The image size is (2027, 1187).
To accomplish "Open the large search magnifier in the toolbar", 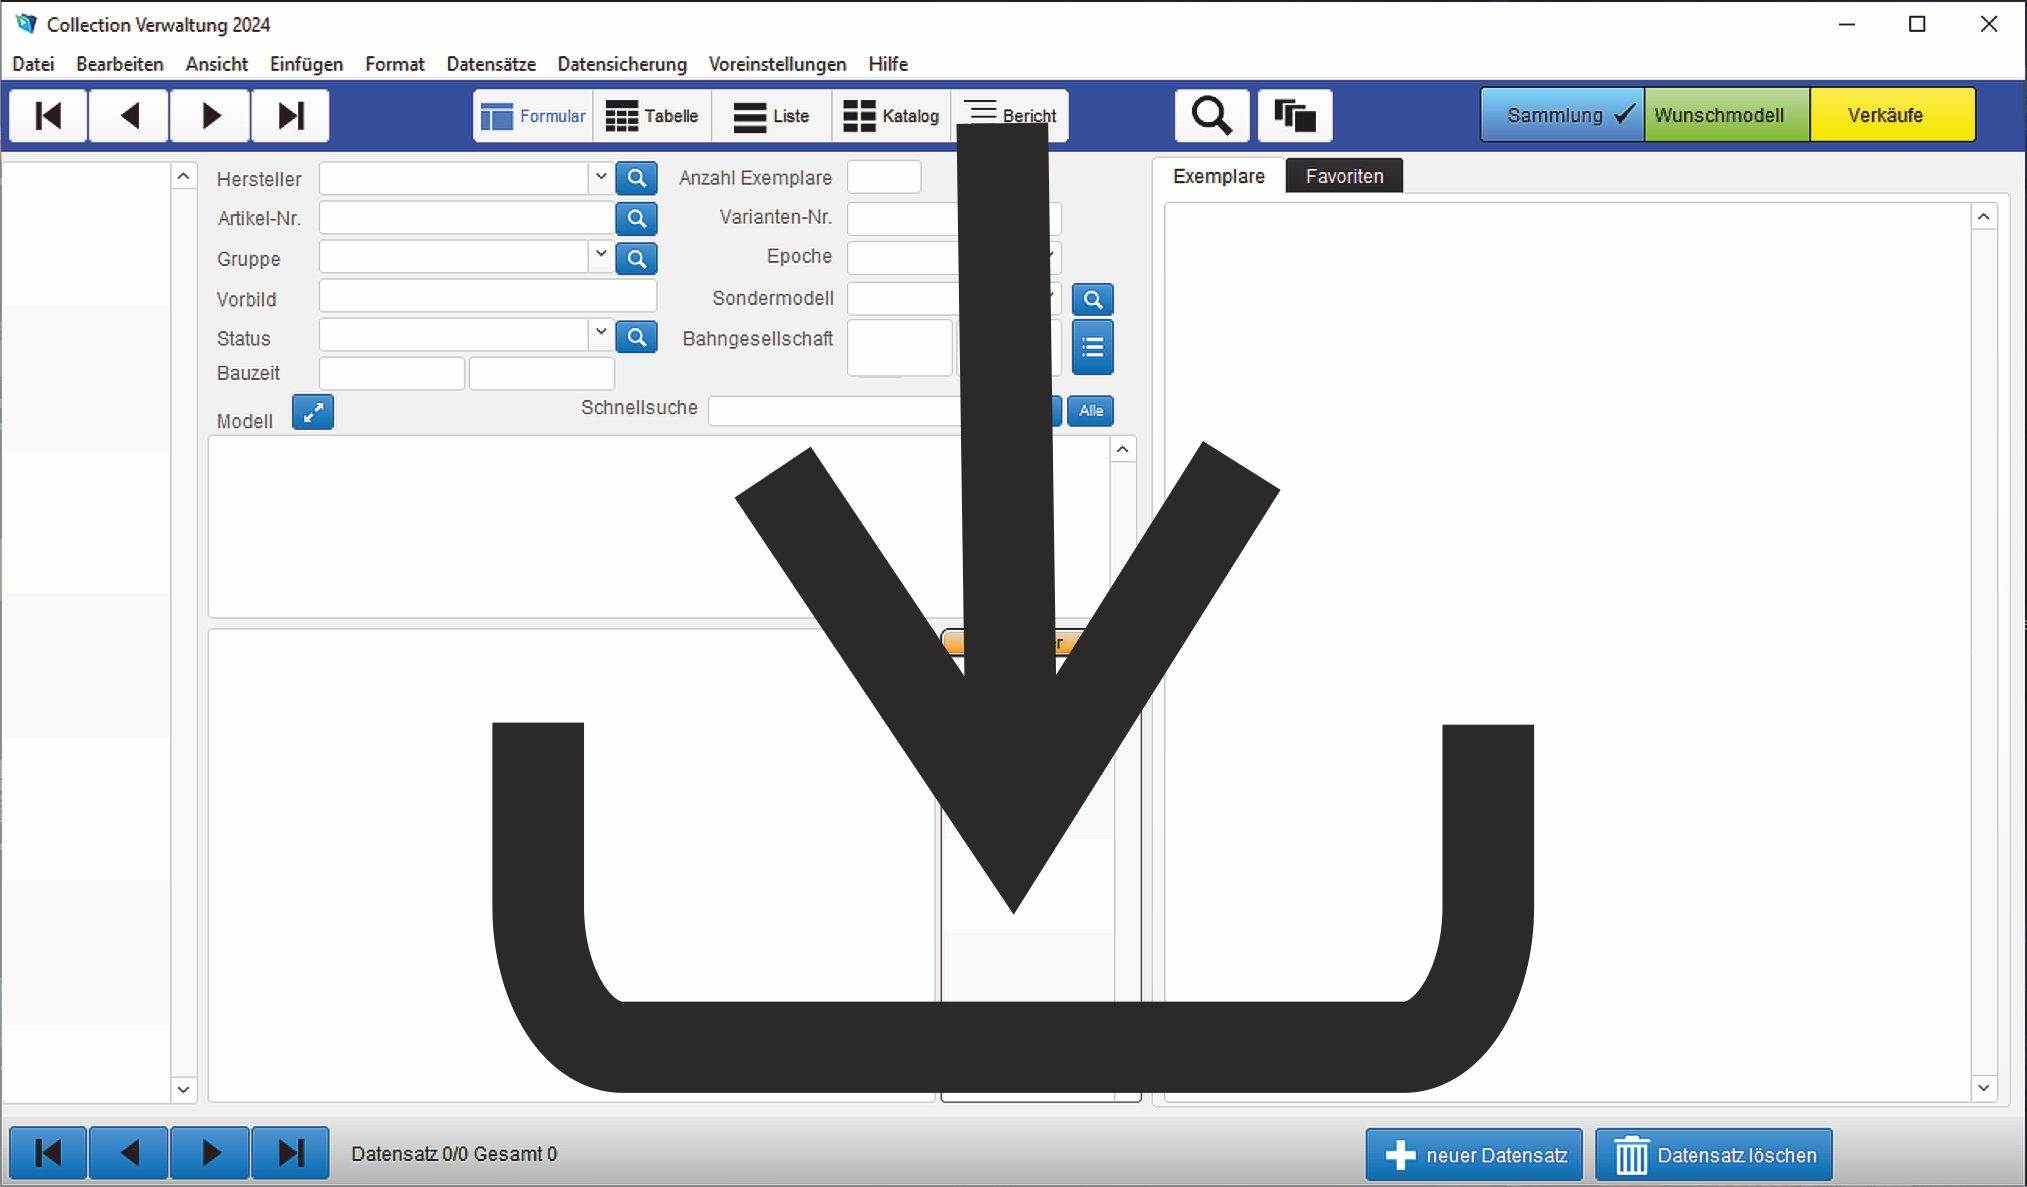I will point(1211,115).
